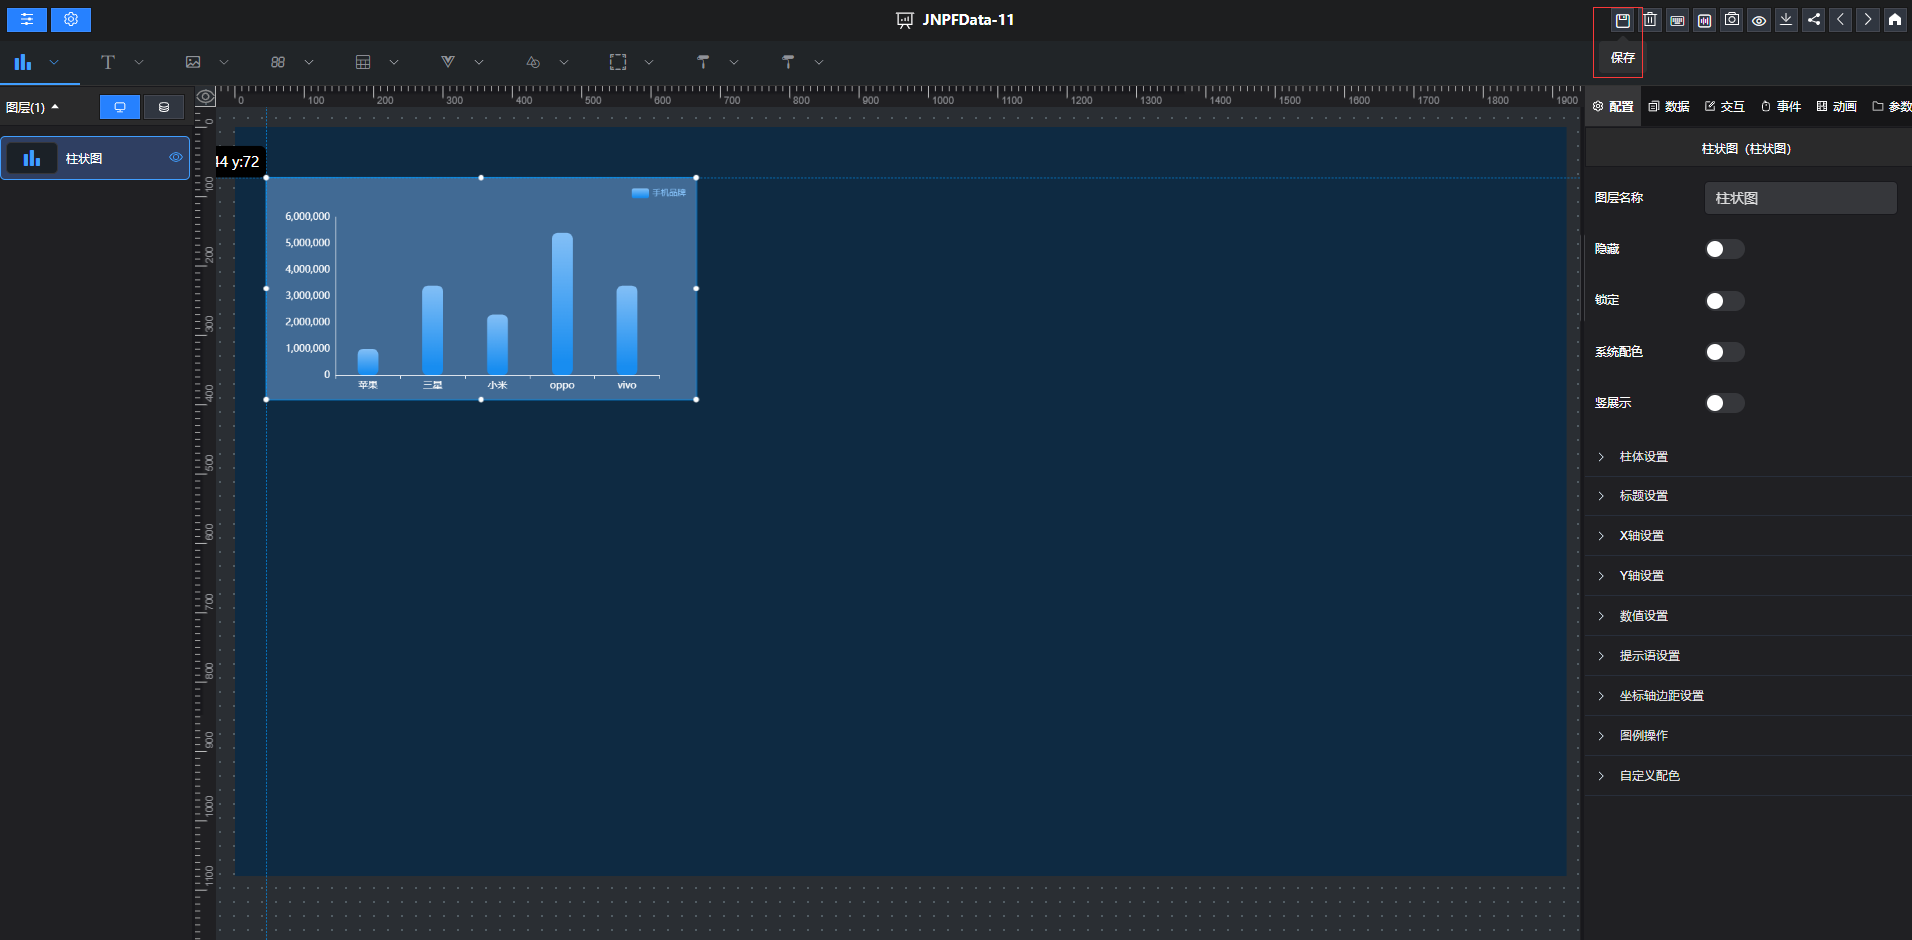Switch to the 数据 tab
This screenshot has height=940, width=1912.
coord(1669,107)
